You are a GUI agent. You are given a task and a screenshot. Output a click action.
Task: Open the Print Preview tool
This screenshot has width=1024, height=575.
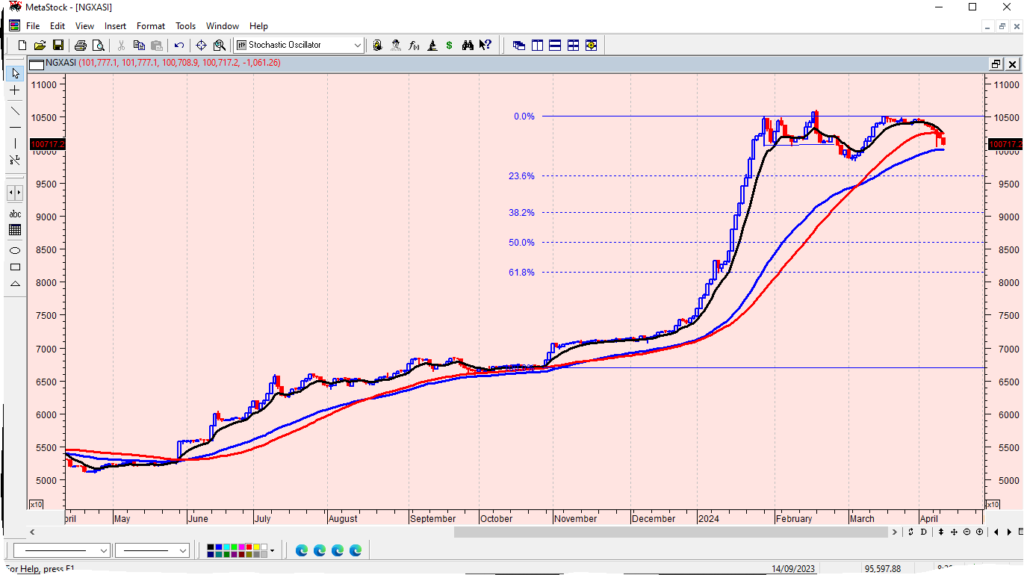pos(98,45)
